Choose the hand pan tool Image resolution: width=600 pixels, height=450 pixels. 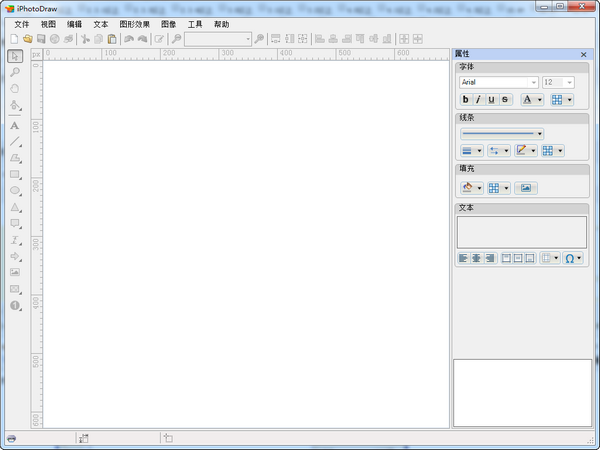pyautogui.click(x=15, y=88)
